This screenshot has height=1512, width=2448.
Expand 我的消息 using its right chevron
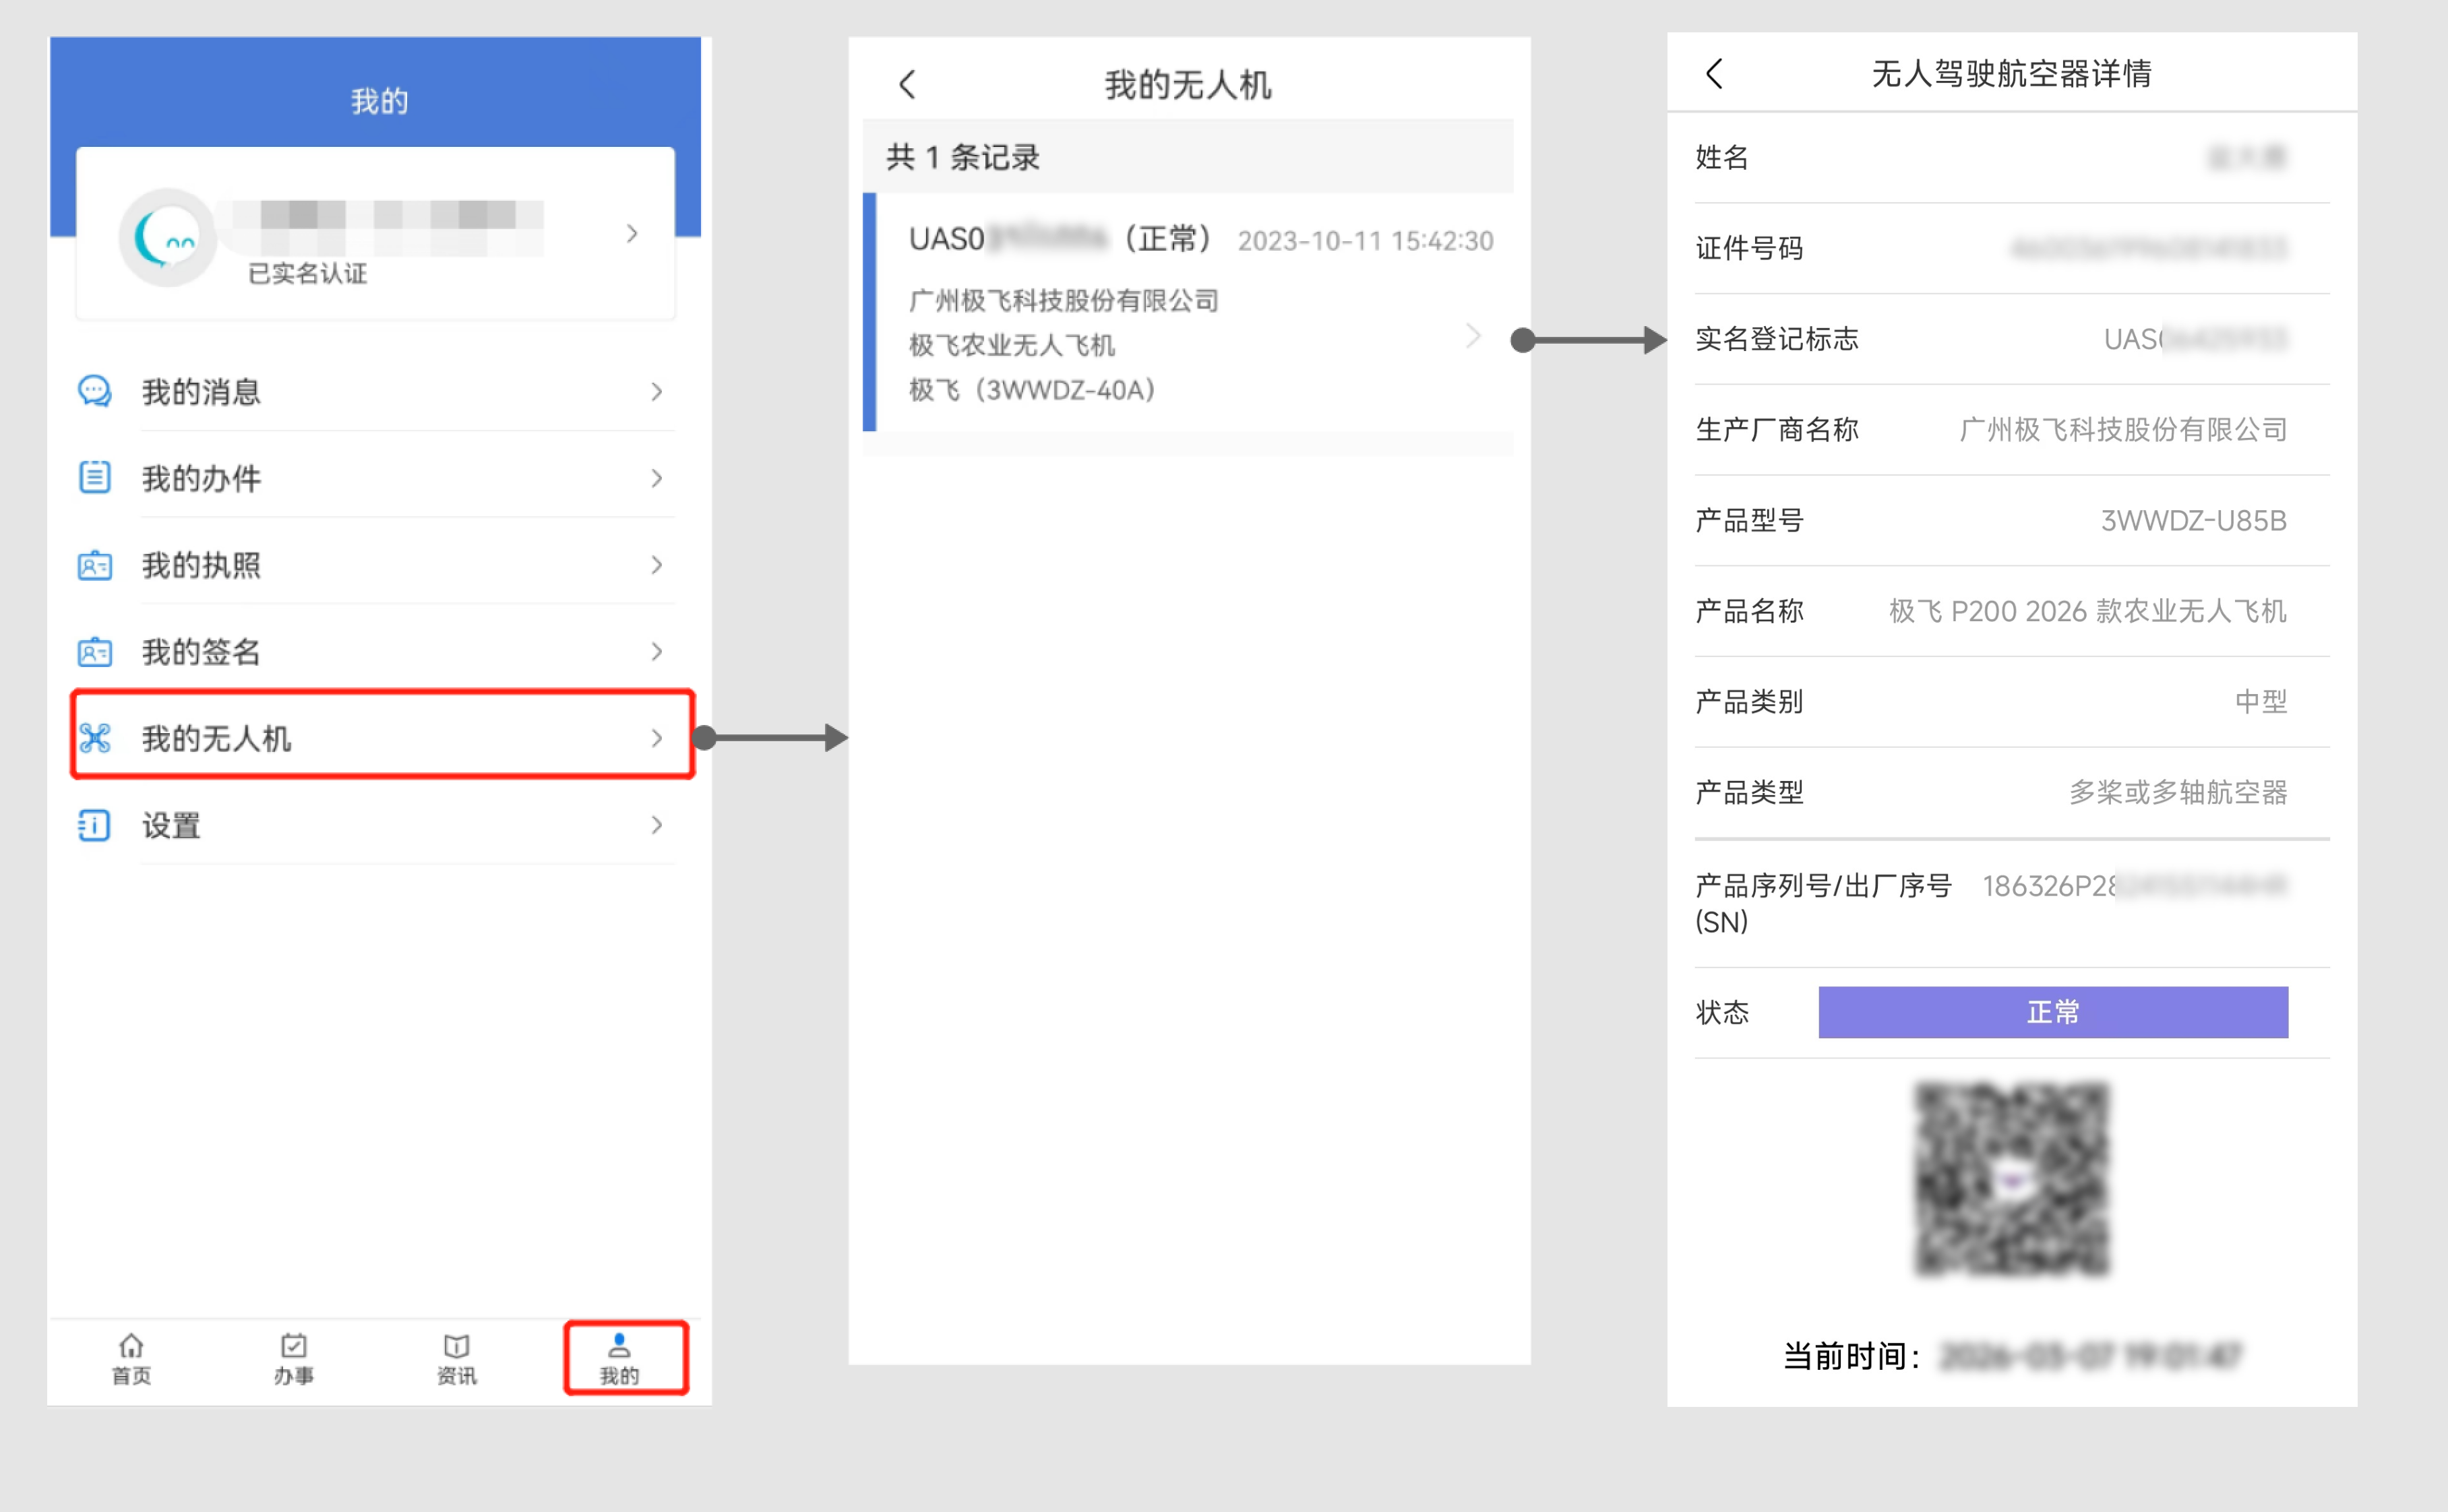[656, 392]
